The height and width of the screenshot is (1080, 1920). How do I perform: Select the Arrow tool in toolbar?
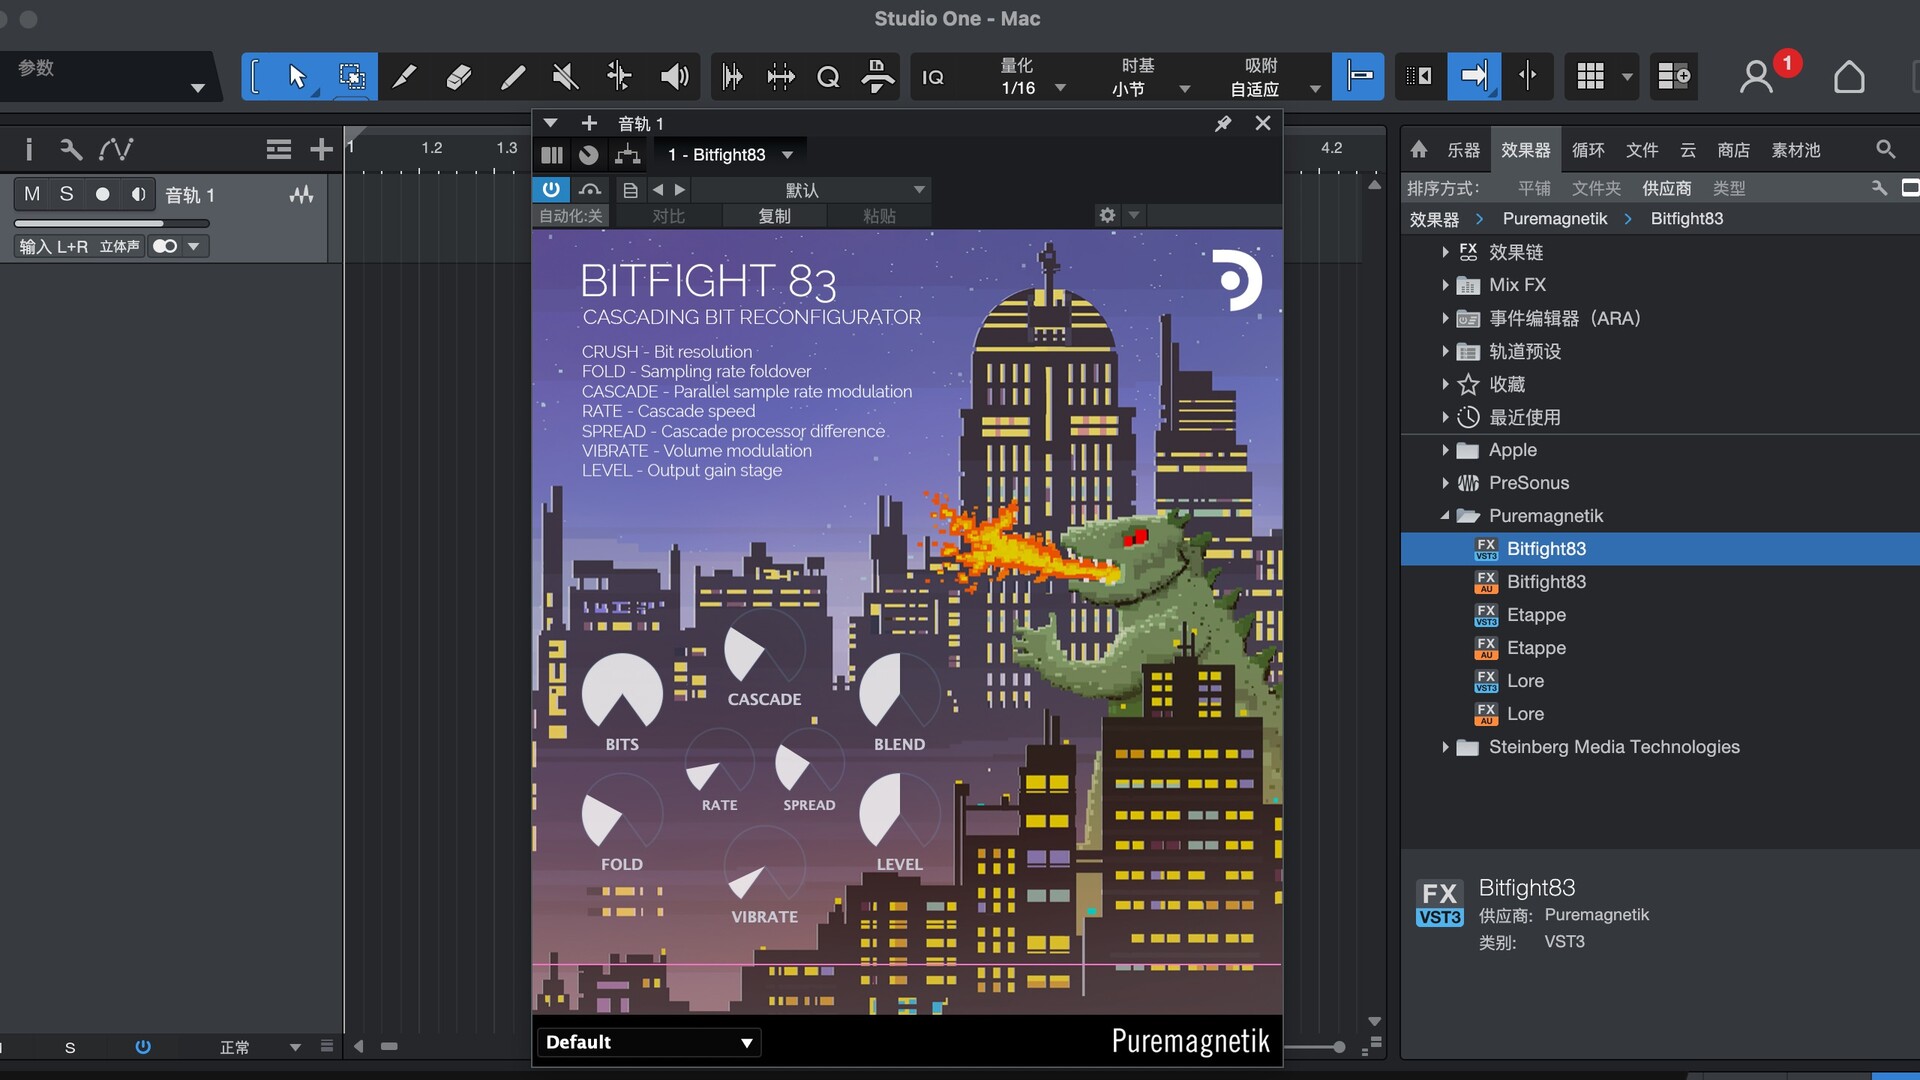point(297,76)
